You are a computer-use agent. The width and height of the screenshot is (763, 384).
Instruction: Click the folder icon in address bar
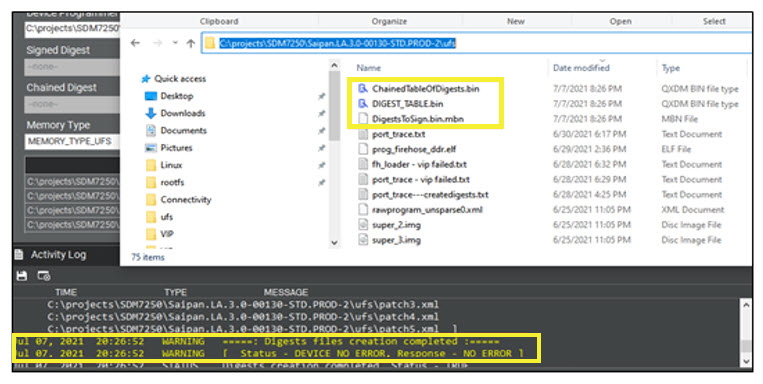point(210,43)
